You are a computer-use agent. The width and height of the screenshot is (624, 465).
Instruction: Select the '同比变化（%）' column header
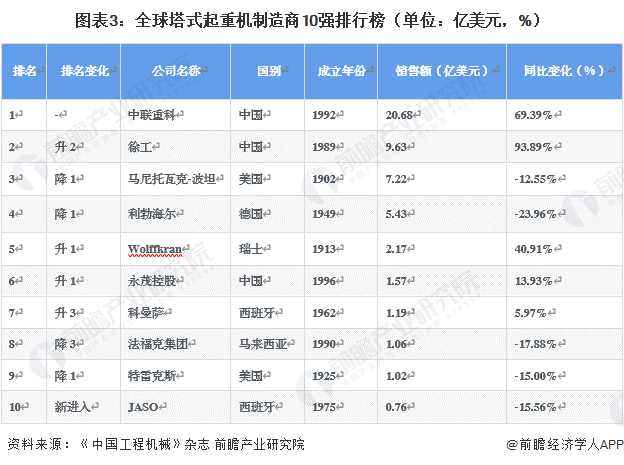tap(565, 71)
